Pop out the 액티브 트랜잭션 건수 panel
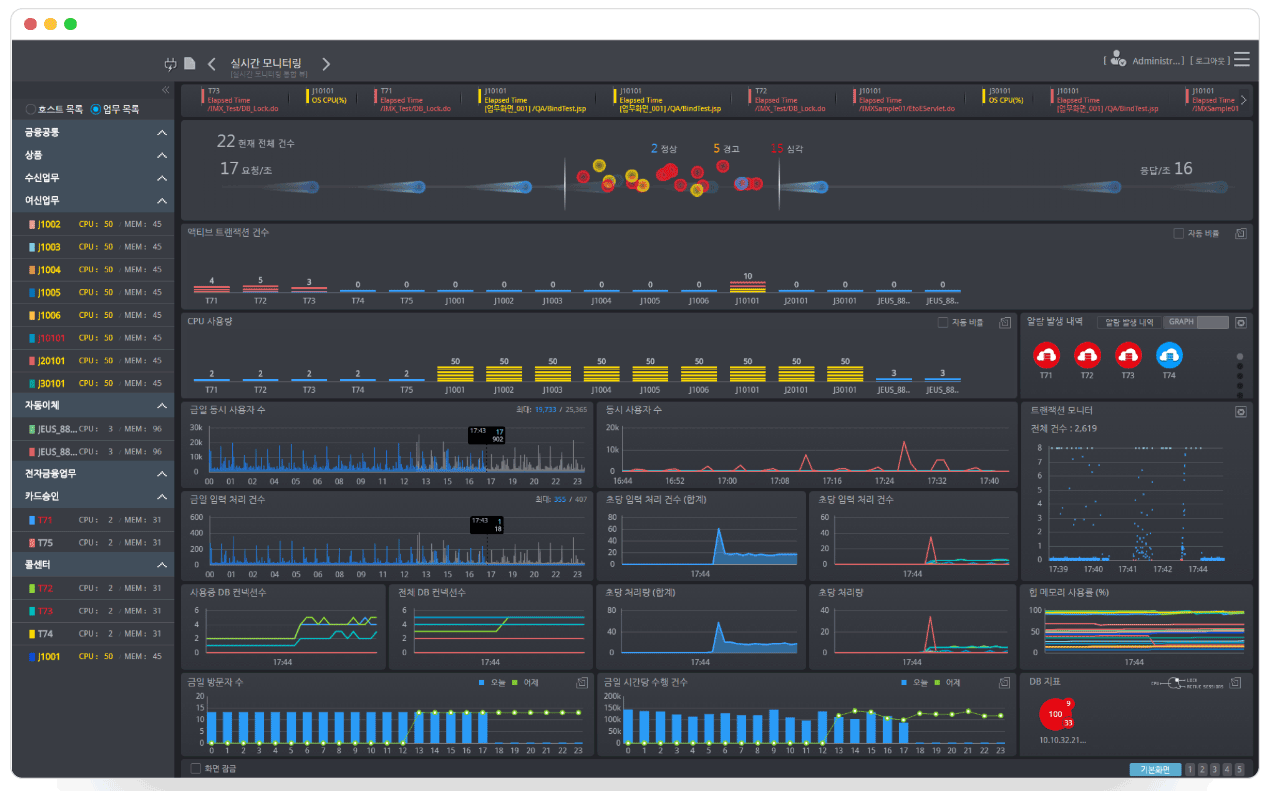The height and width of the screenshot is (791, 1270). 1241,233
